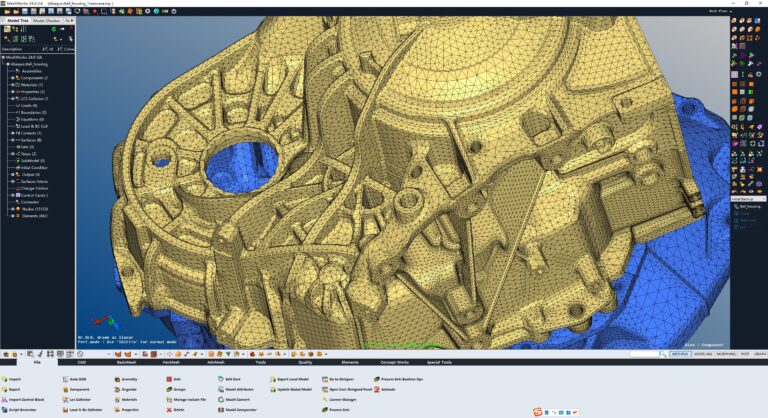
Task: Open Process Sets Boolean Ops
Action: click(398, 379)
